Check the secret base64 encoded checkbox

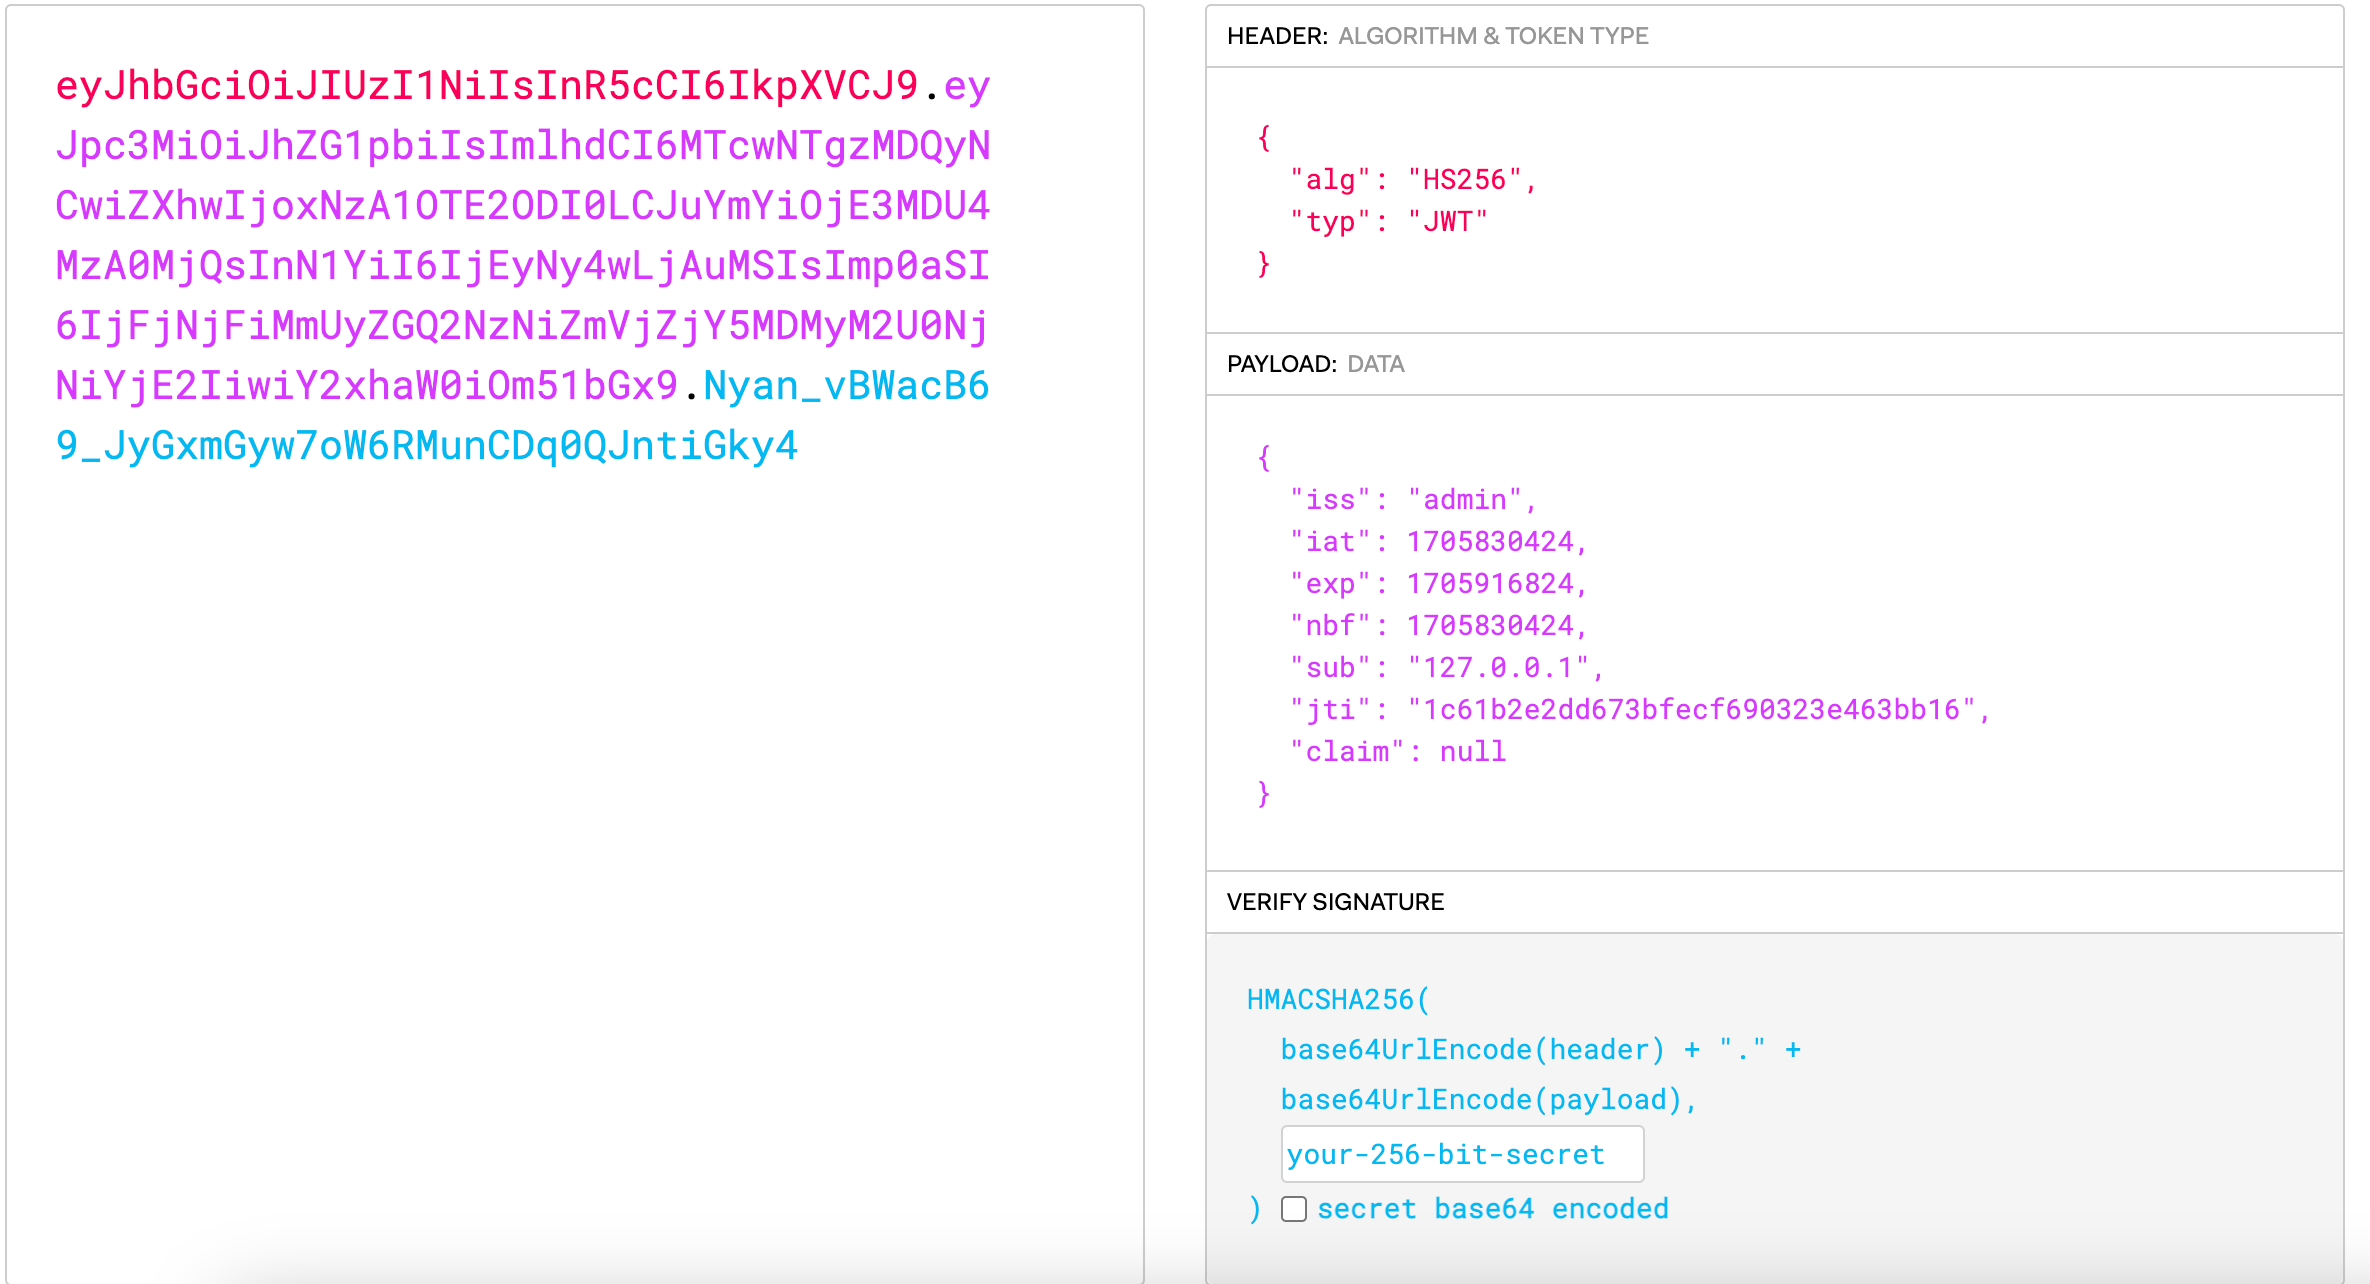(1294, 1209)
